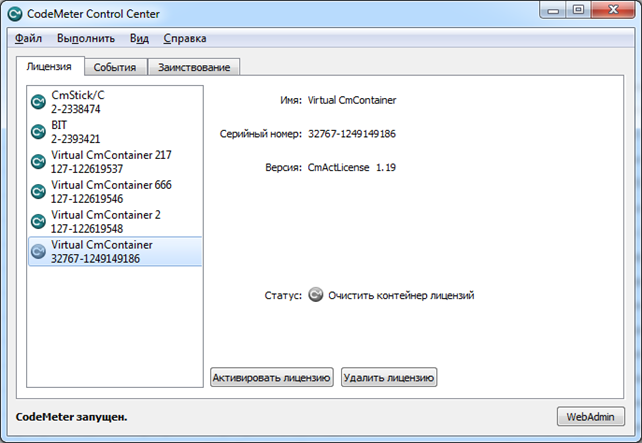
Task: Select Virtual CmContainer 2 entry
Action: pos(115,221)
